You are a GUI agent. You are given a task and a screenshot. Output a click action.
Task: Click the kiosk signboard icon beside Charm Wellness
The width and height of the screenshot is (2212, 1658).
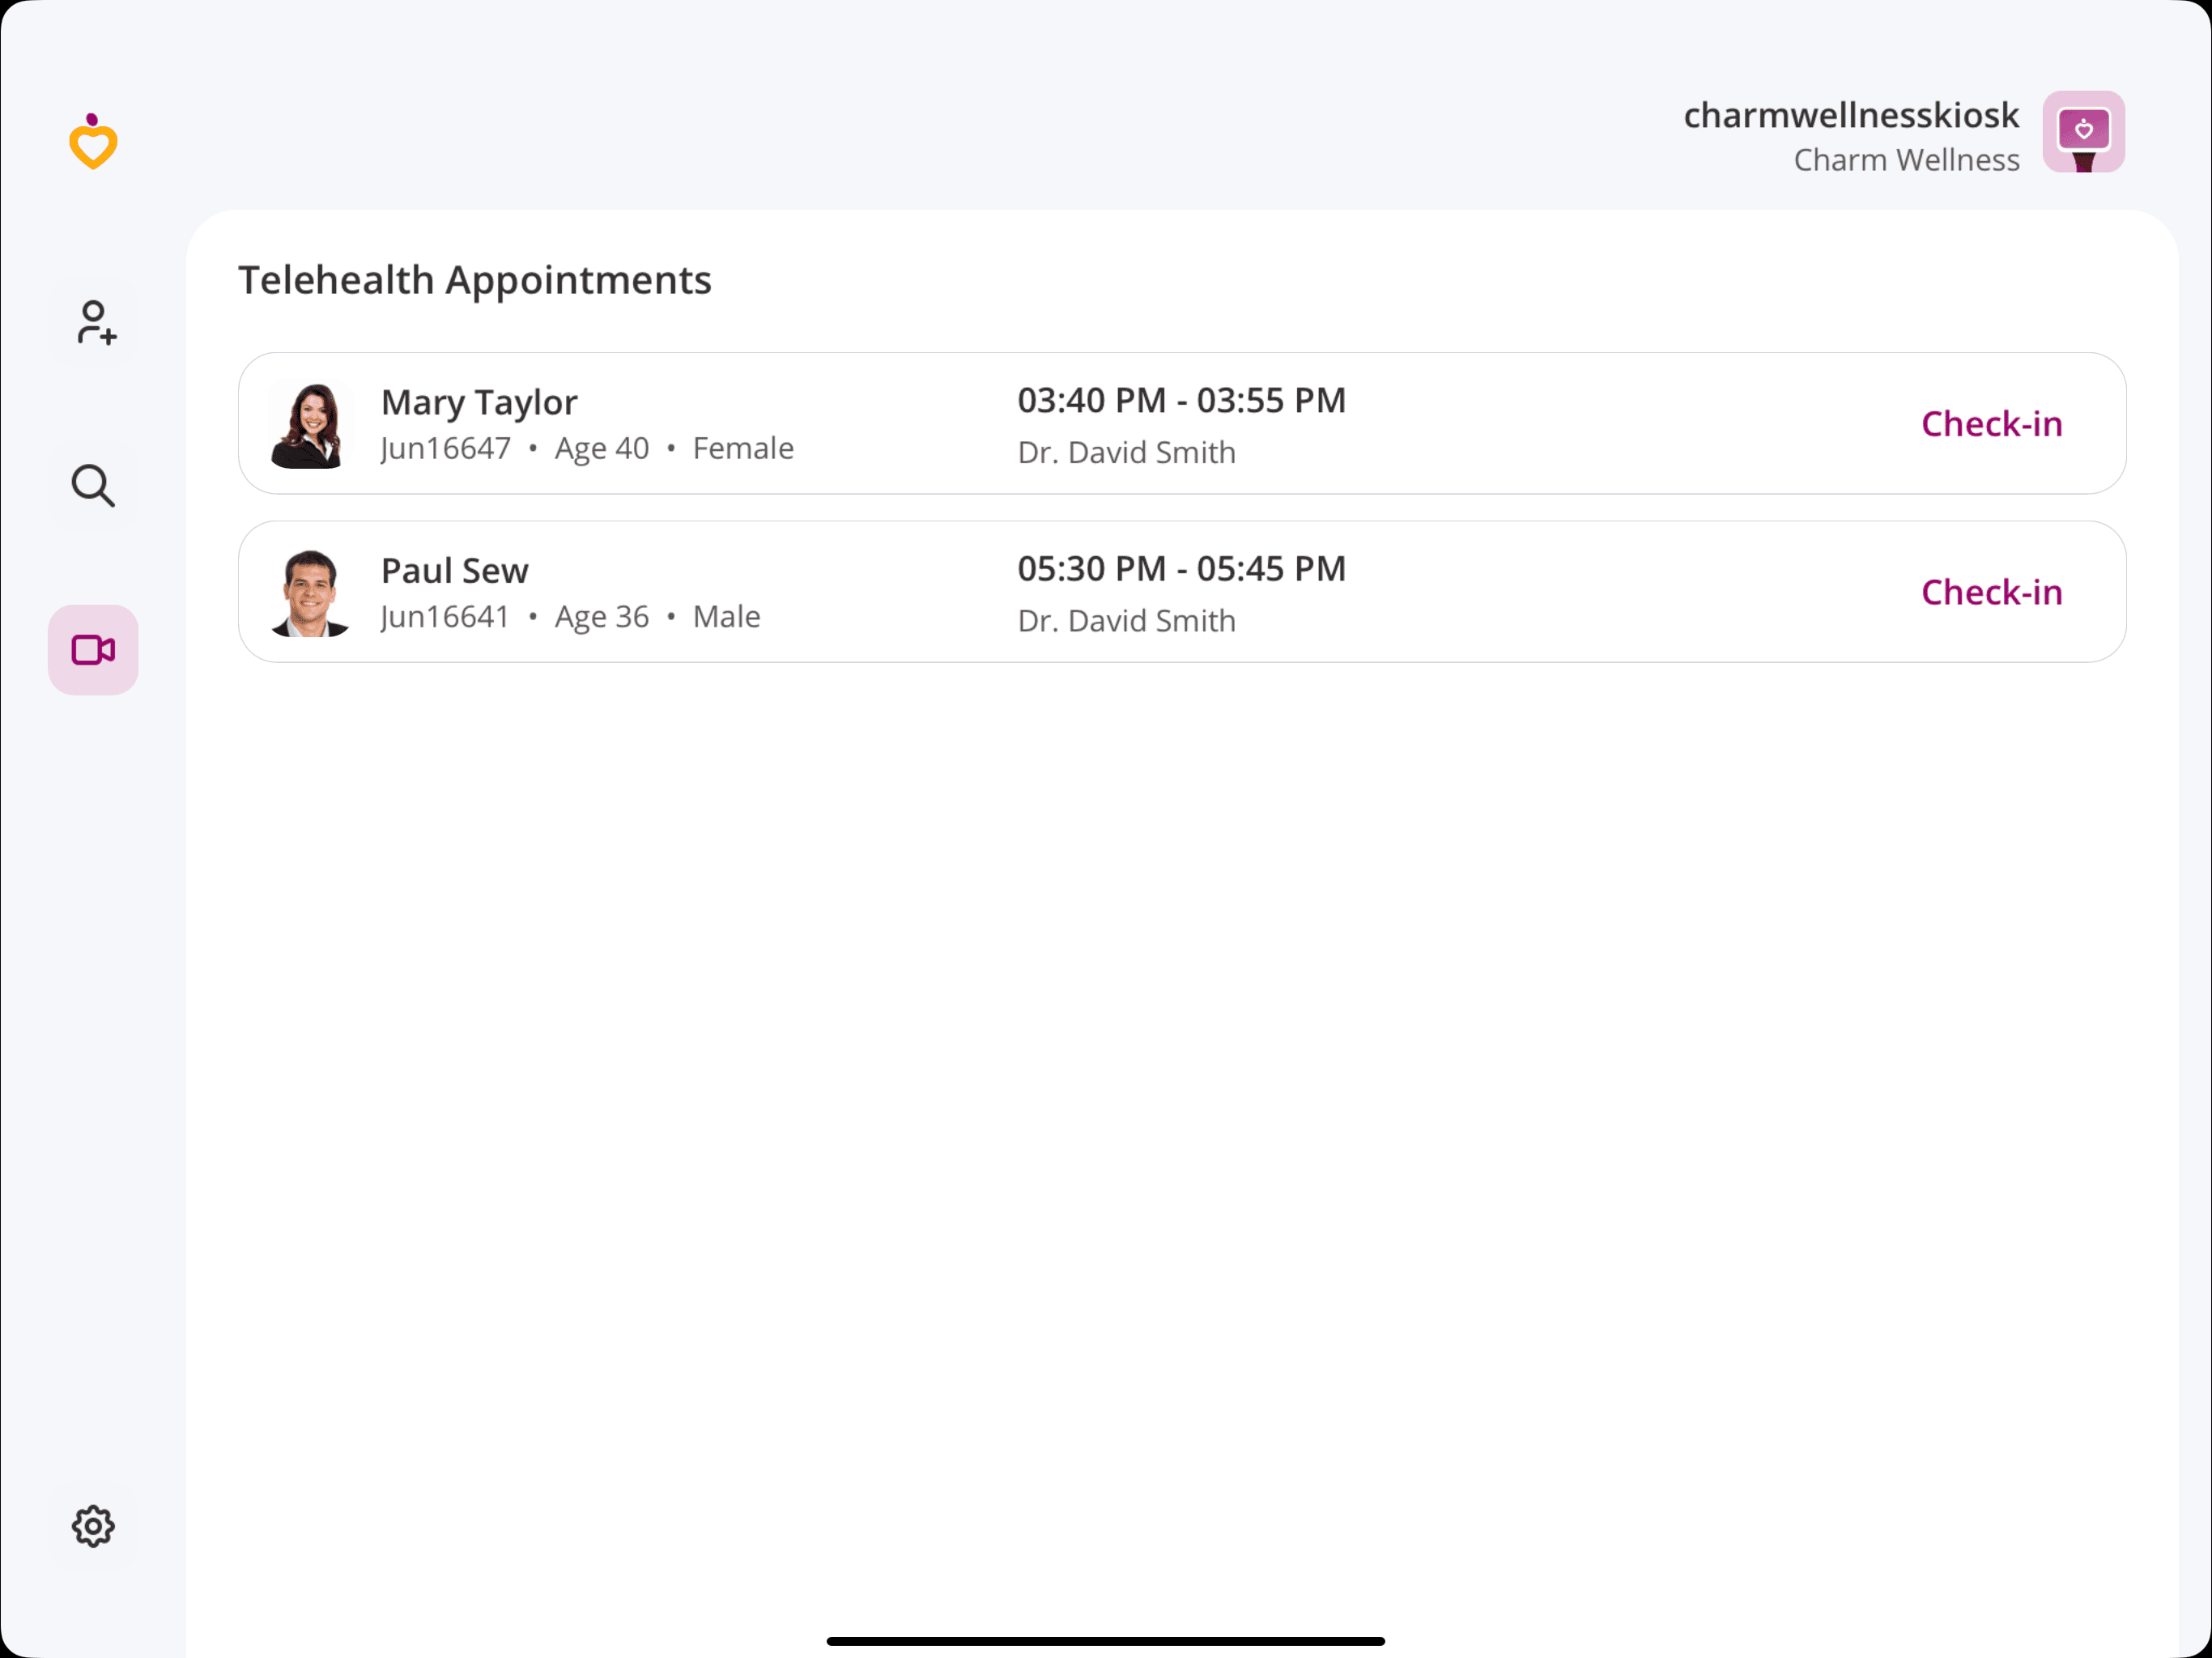click(2083, 131)
